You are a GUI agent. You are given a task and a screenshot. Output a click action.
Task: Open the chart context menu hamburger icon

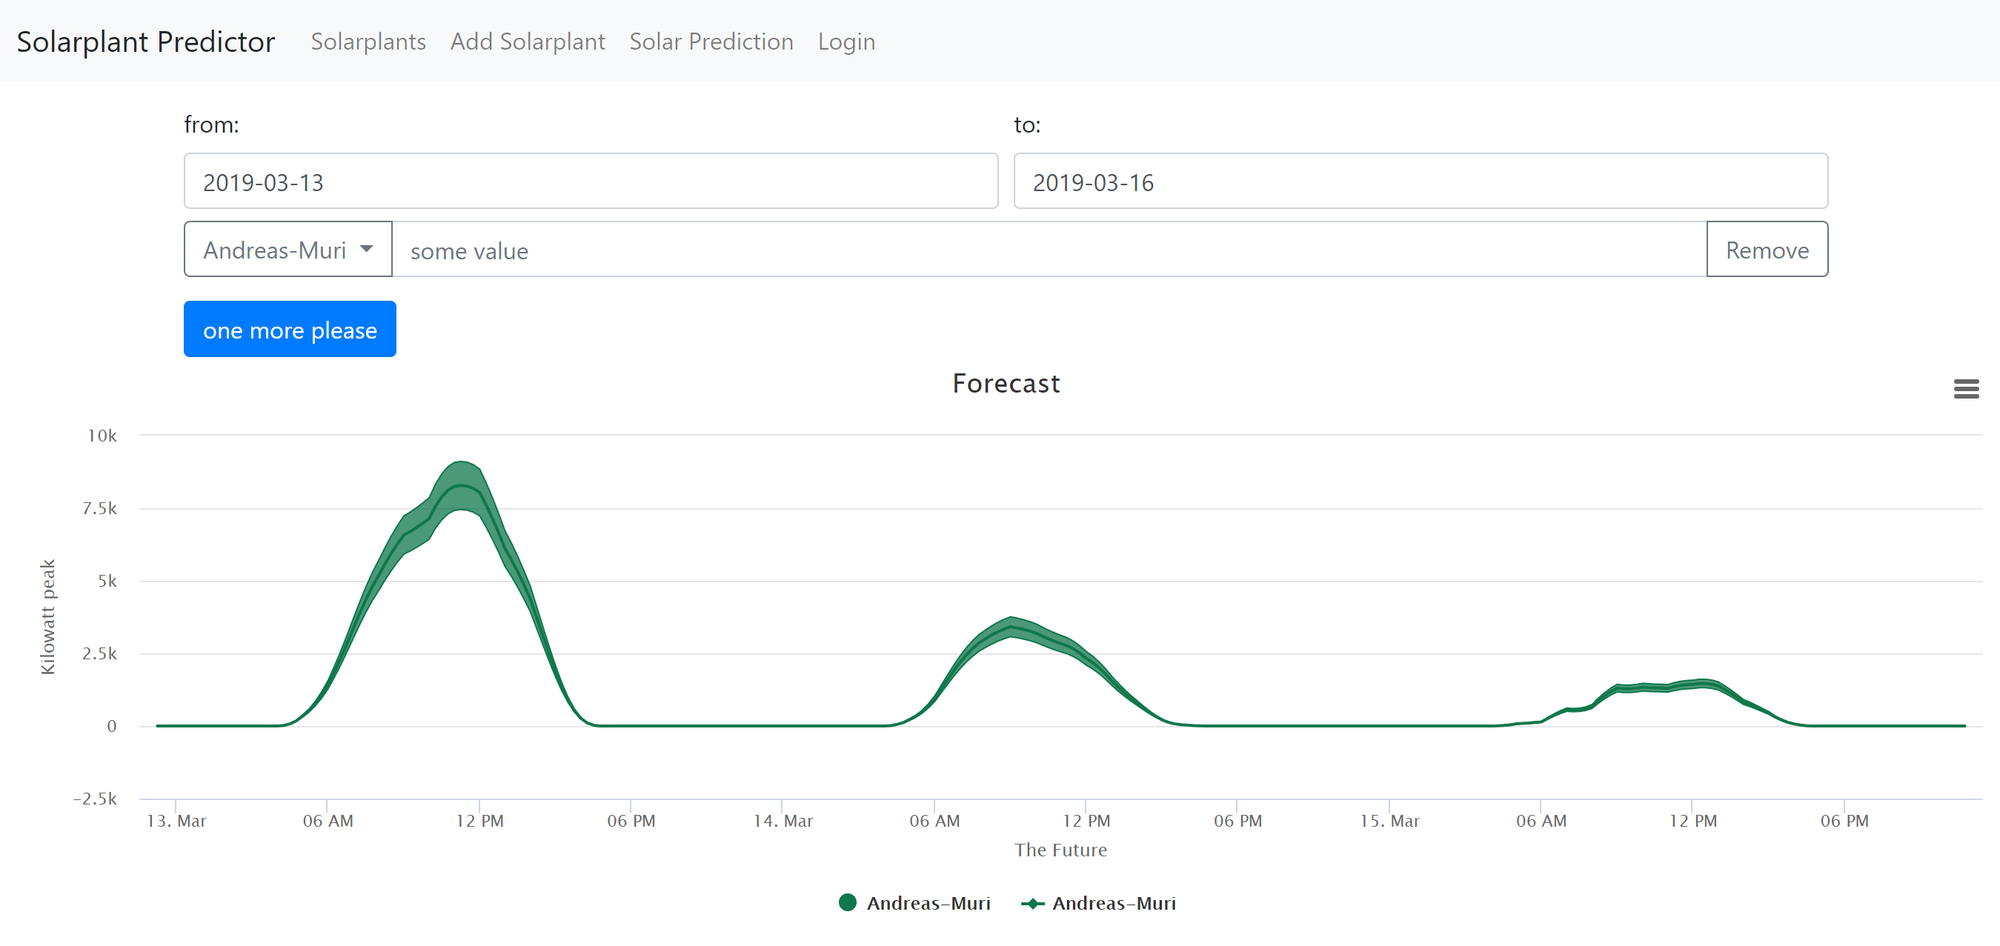[1965, 389]
